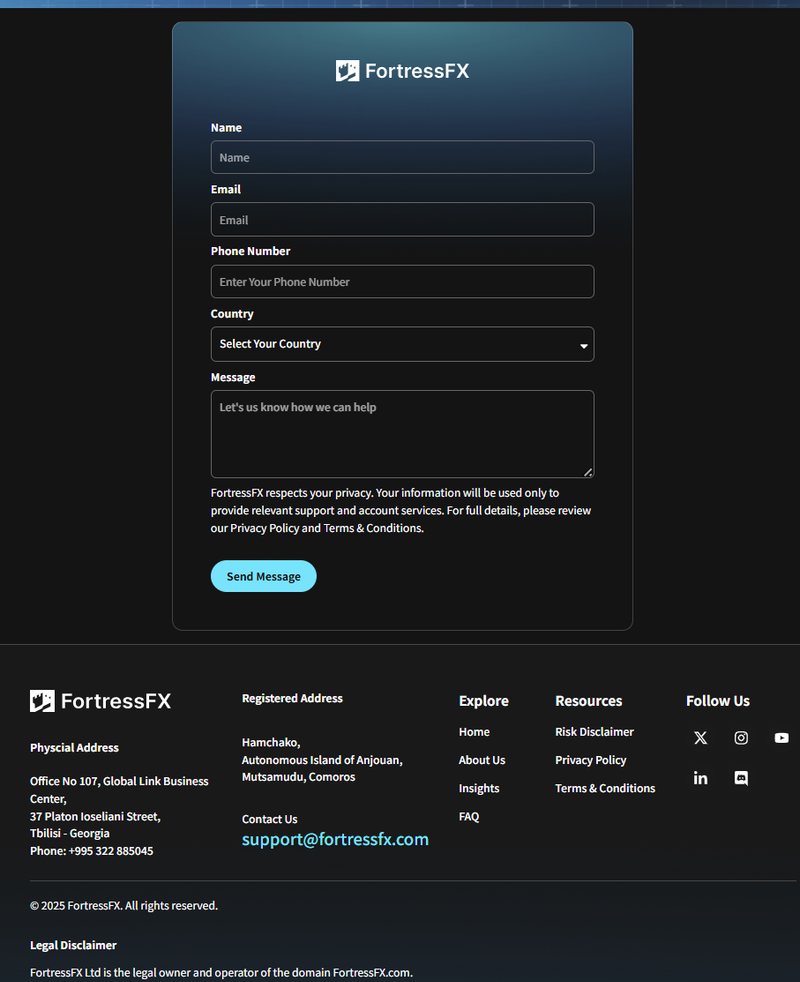Screen dimensions: 800x982
Task: Click the Message box resize handle
Action: pos(588,472)
